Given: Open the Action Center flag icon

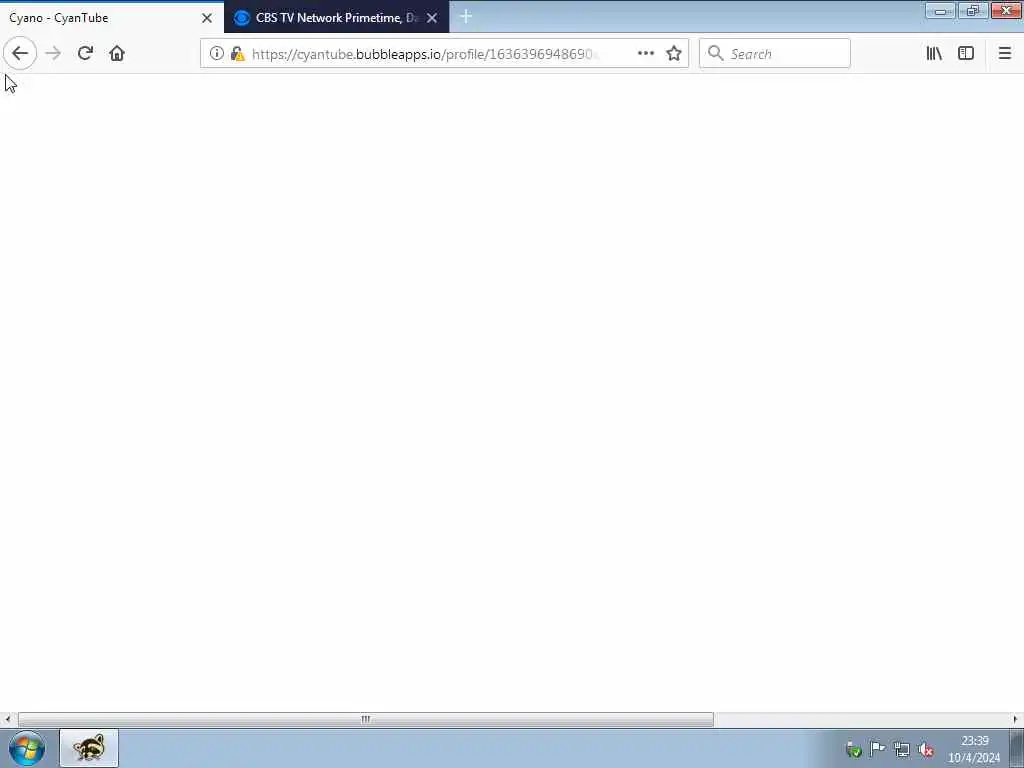Looking at the screenshot, I should [x=877, y=749].
